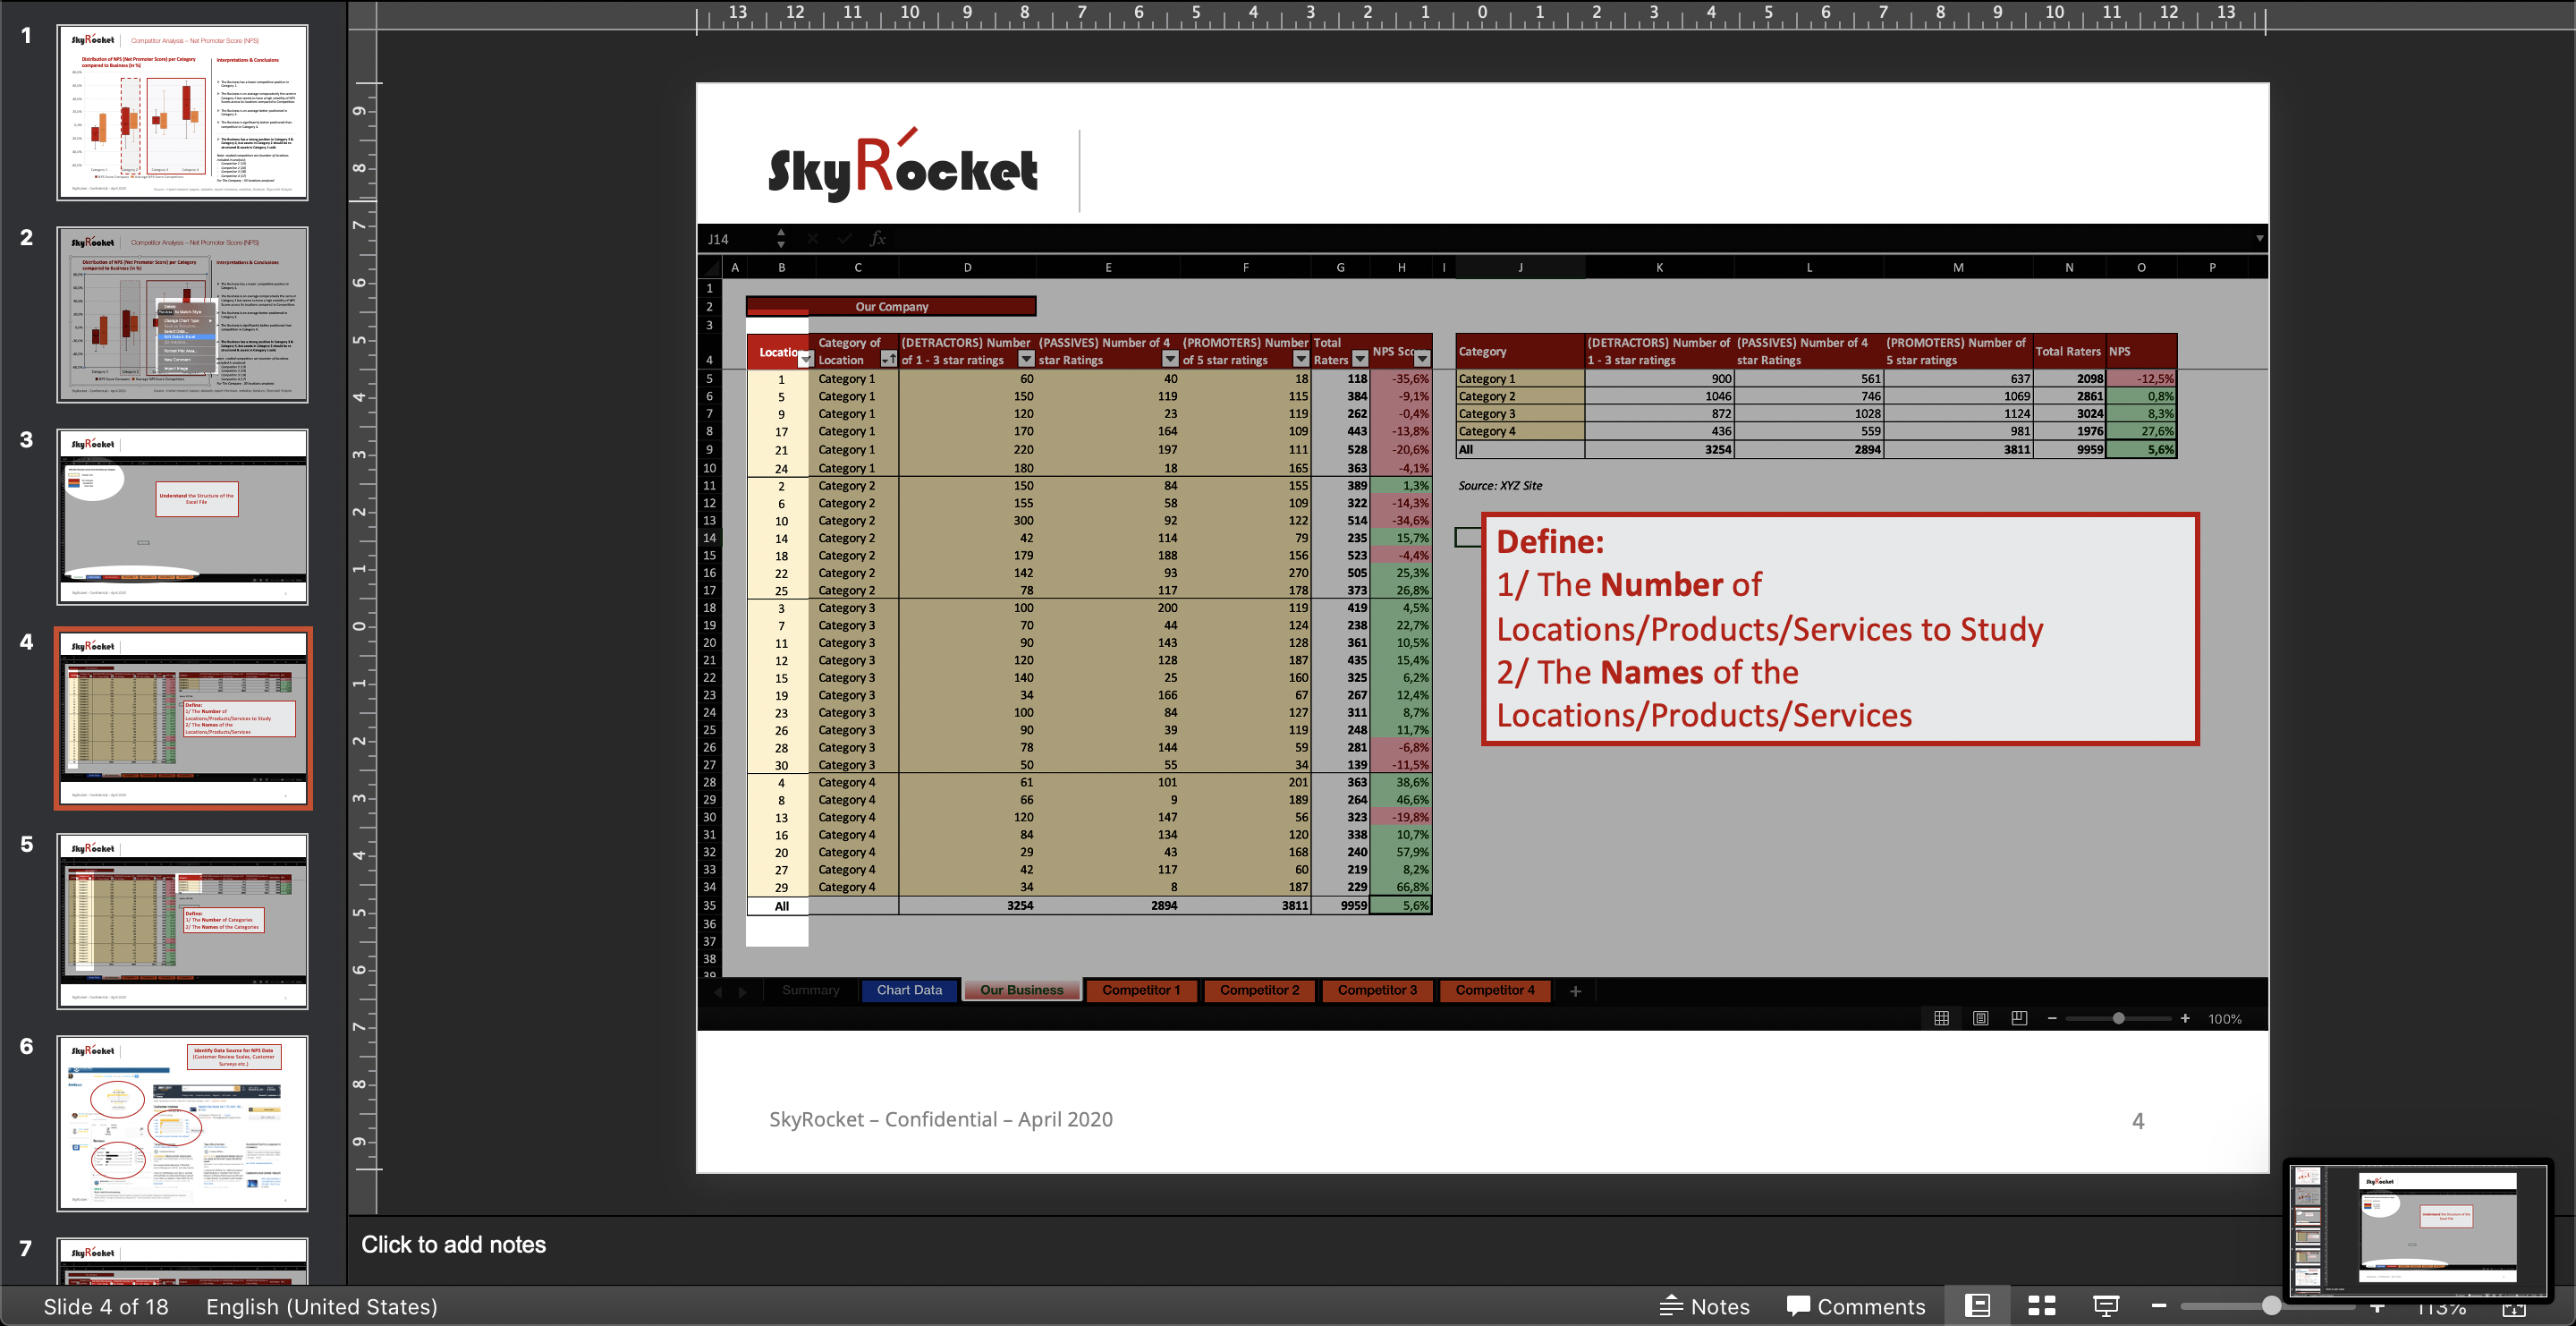Select column D header in Excel screenshot
Image resolution: width=2576 pixels, height=1326 pixels.
tap(967, 267)
